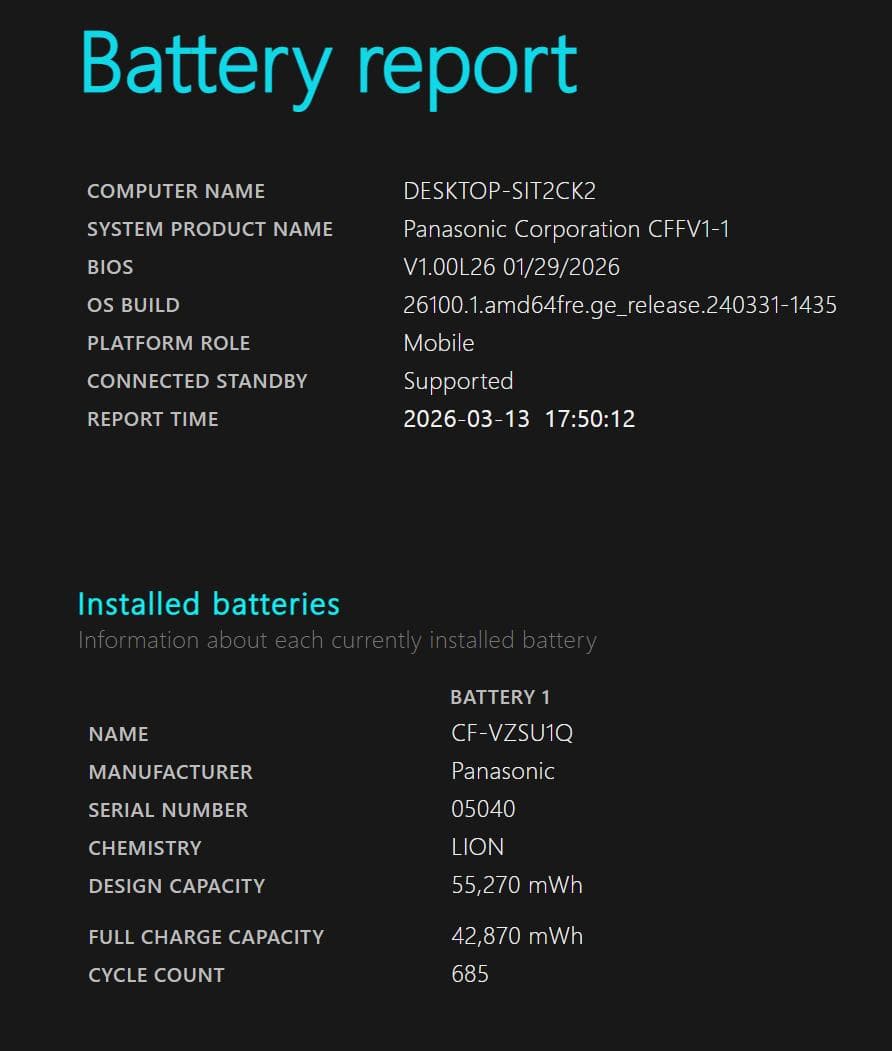Click the REPORT TIME label
This screenshot has height=1051, width=892.
coord(153,420)
